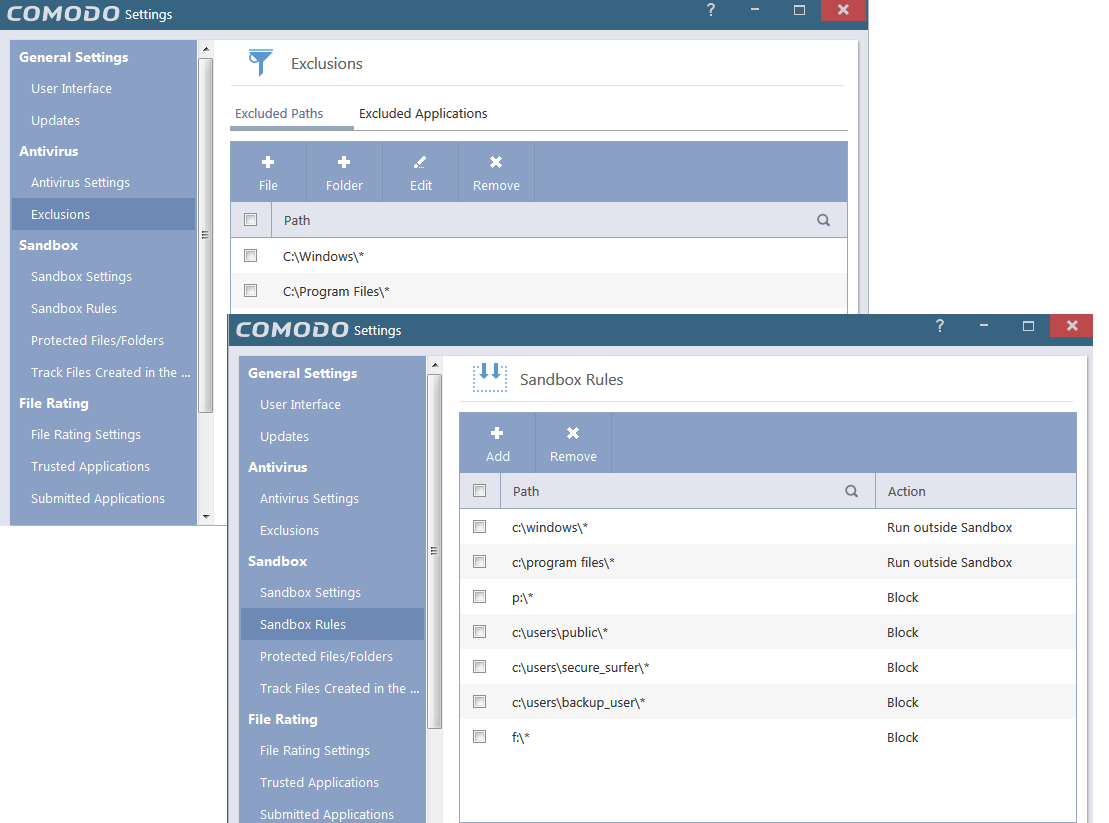Switch to the Excluded Applications tab
The height and width of the screenshot is (823, 1109).
[x=423, y=114]
